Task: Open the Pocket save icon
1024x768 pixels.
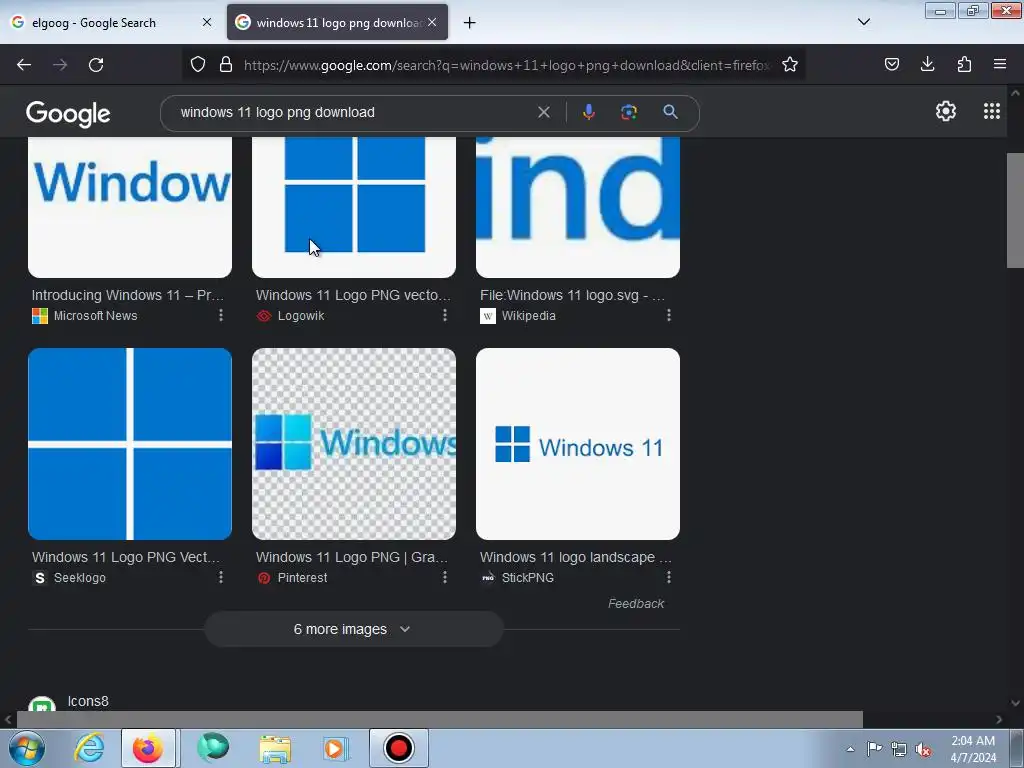Action: pos(892,64)
